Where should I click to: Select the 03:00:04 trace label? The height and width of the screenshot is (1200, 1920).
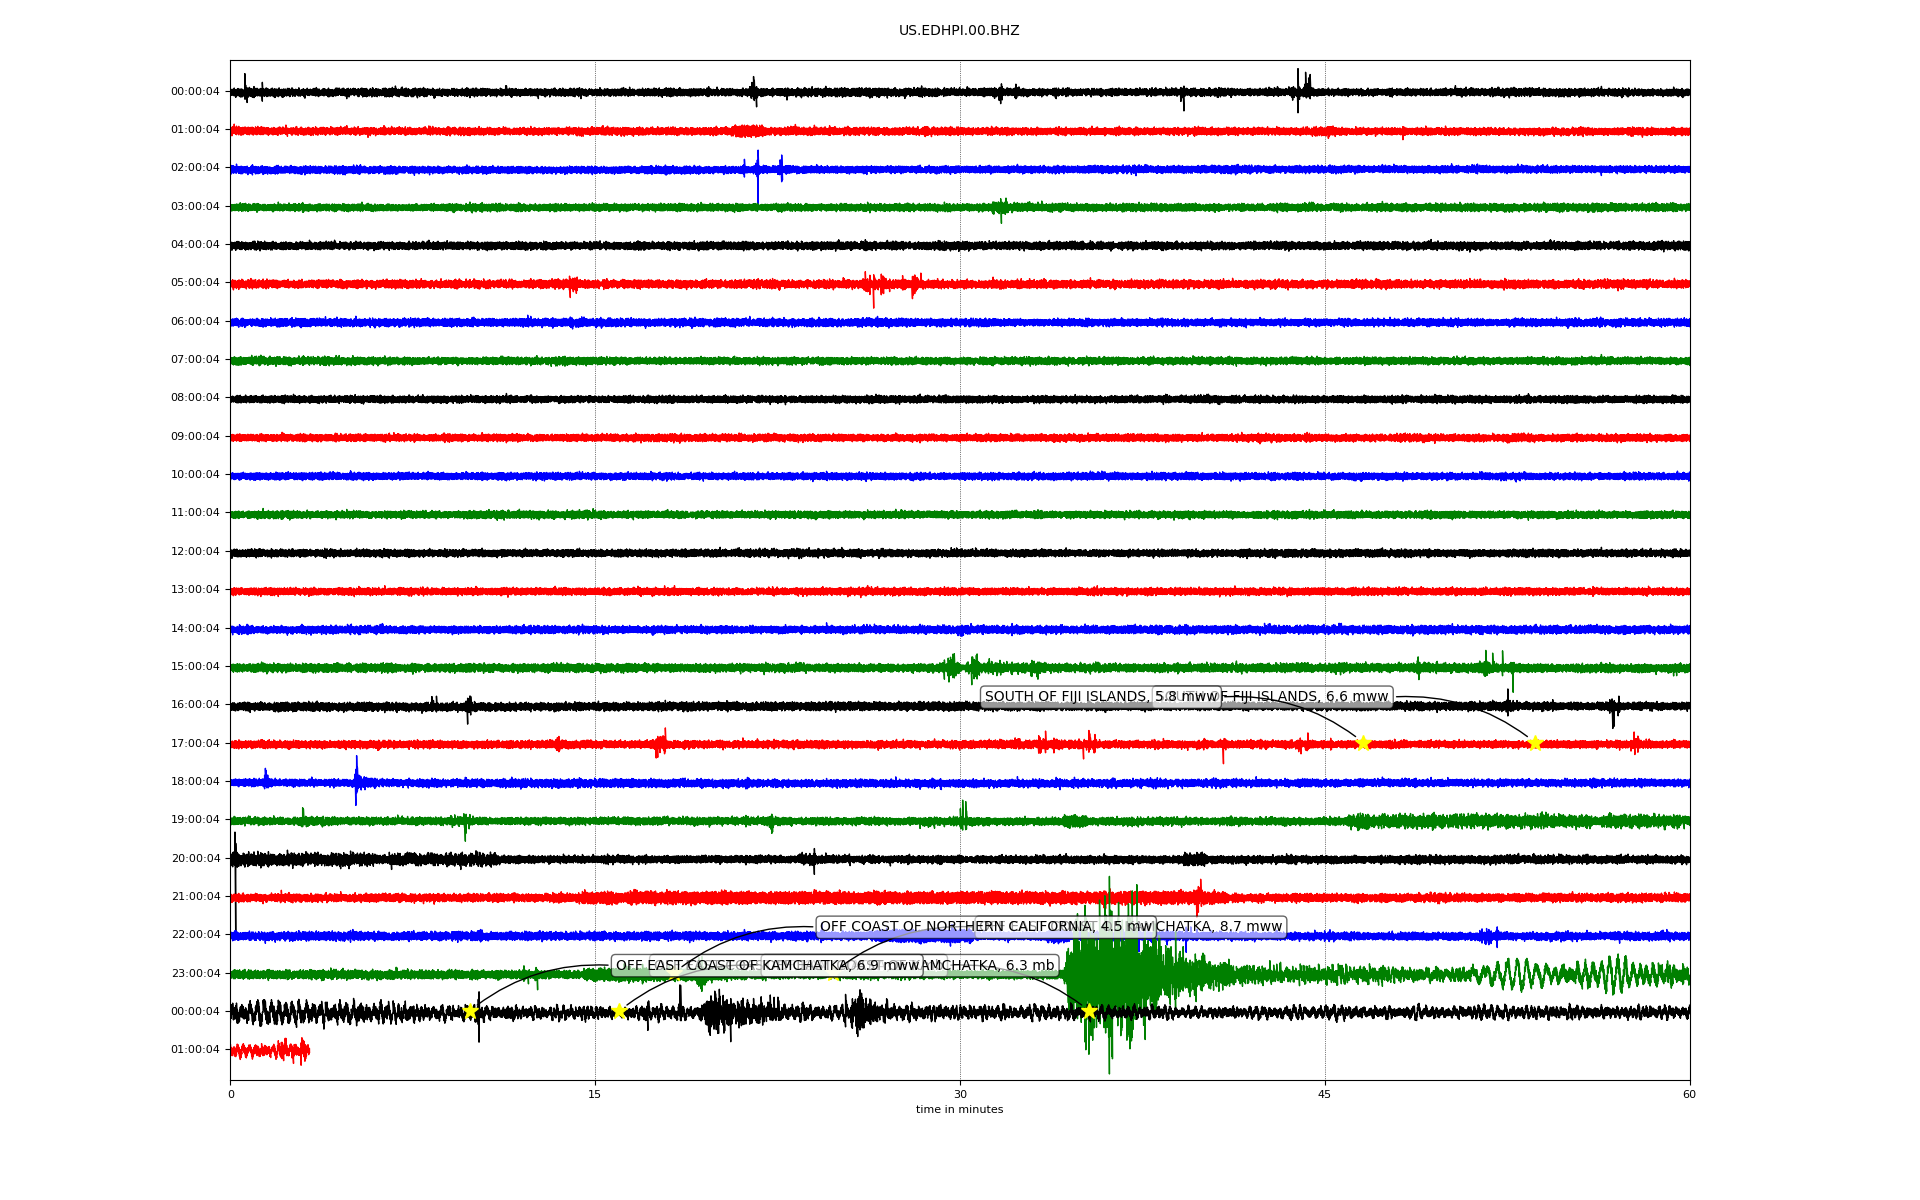(195, 207)
